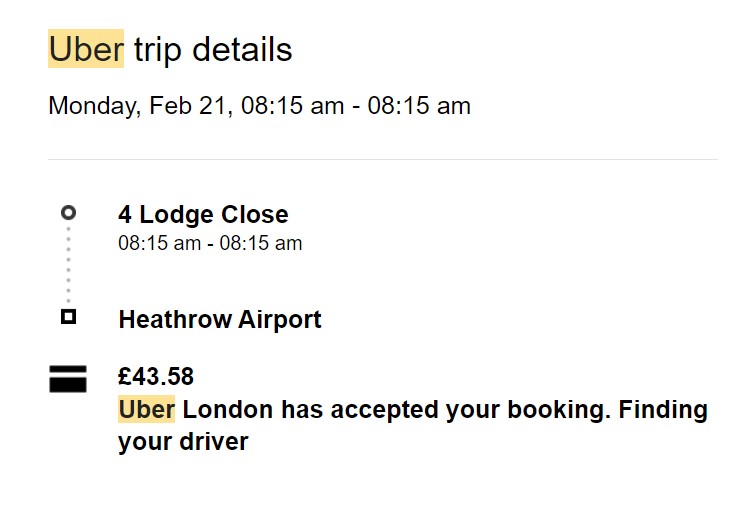Image resolution: width=743 pixels, height=521 pixels.
Task: Click 'Close' in the pickup address
Action: click(254, 214)
